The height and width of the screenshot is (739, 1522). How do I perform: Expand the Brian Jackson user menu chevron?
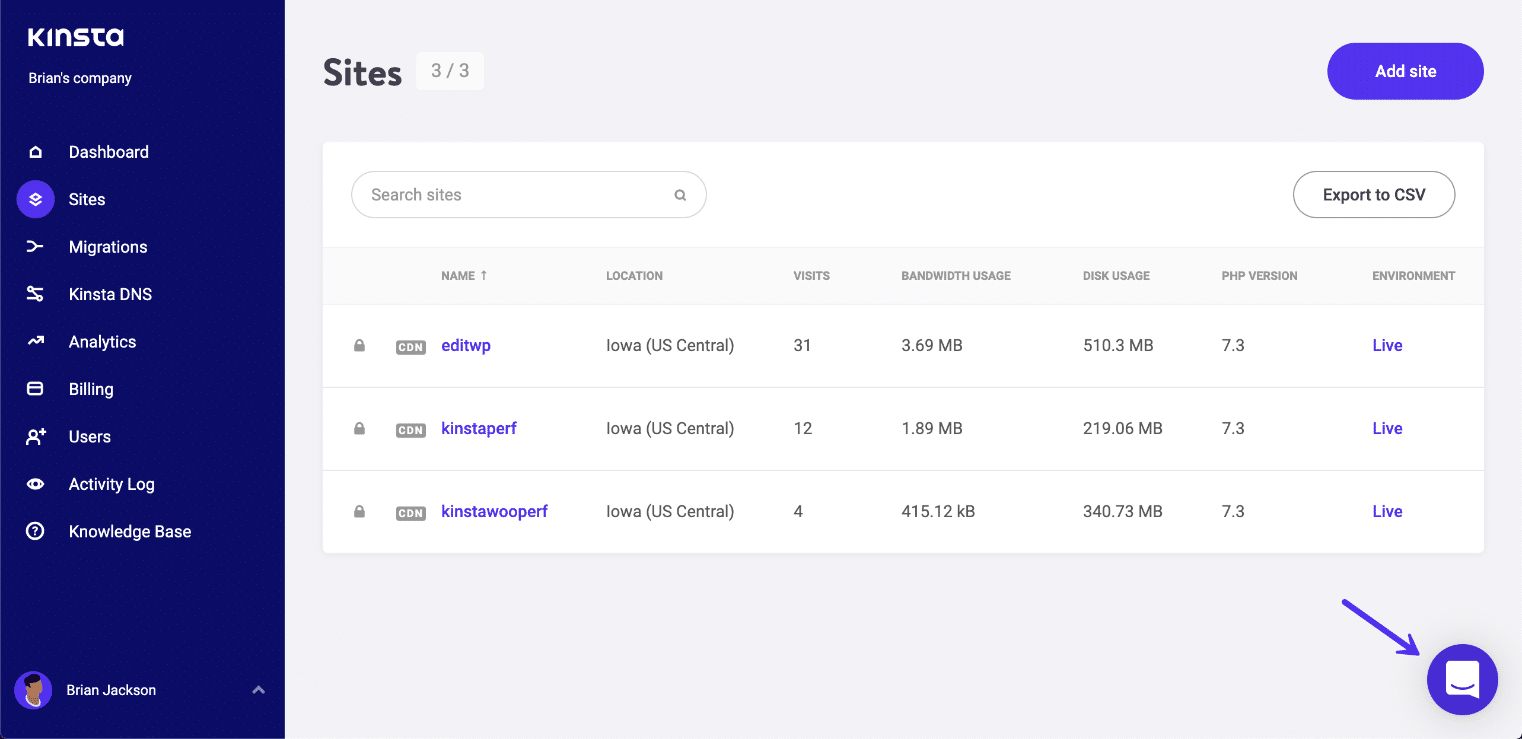click(x=258, y=690)
